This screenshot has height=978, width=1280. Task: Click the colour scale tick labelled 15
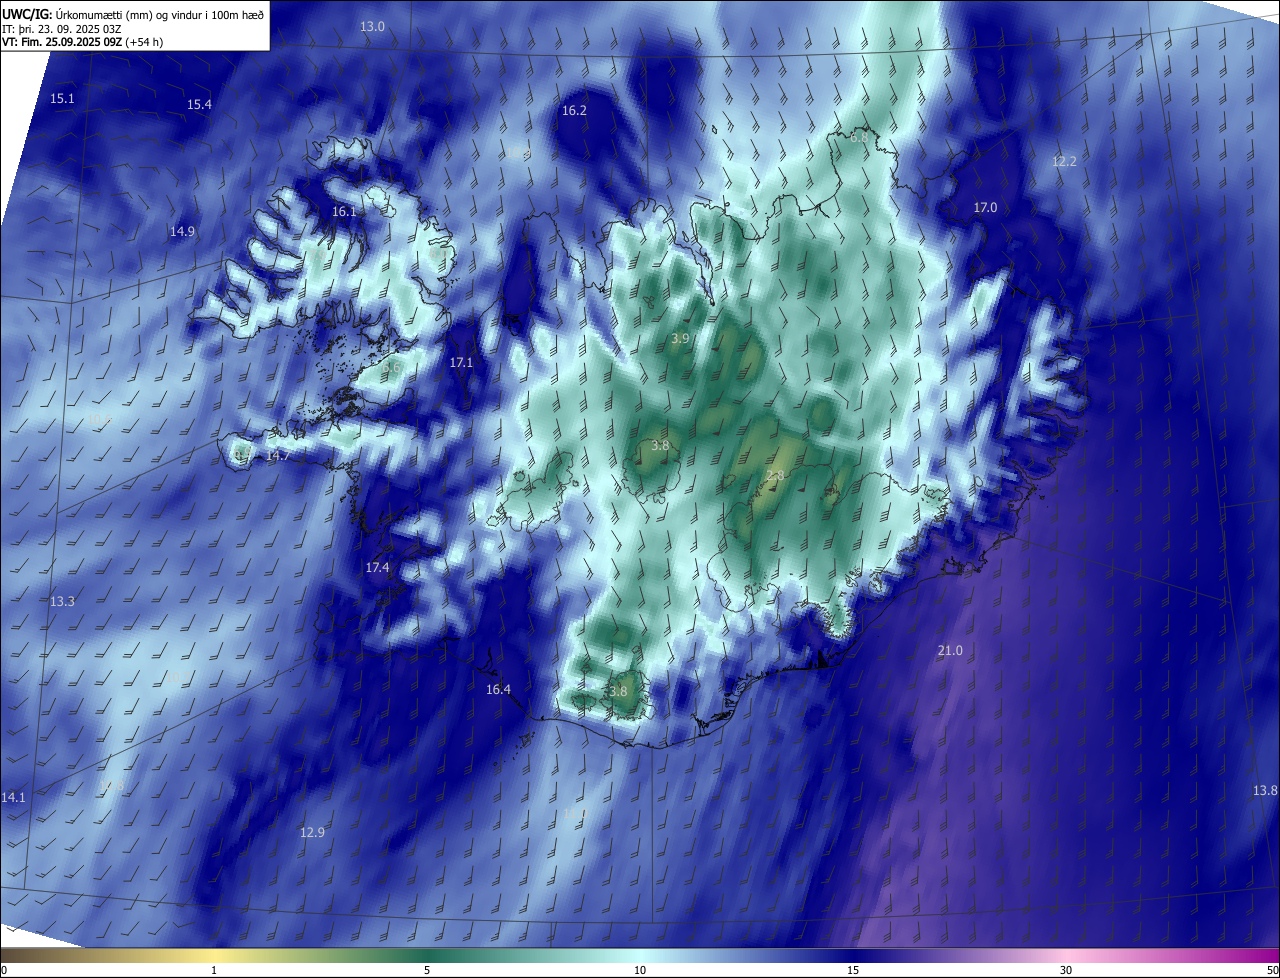853,970
